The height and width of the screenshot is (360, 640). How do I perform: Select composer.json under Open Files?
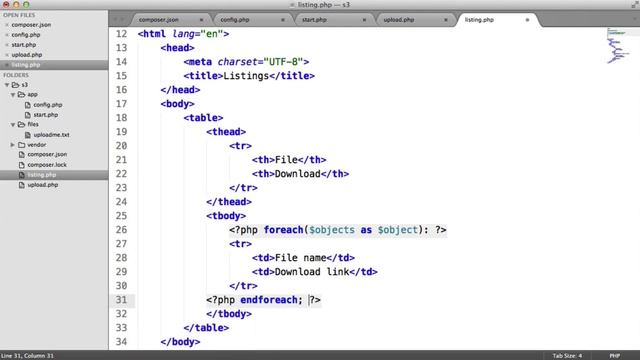coord(31,25)
